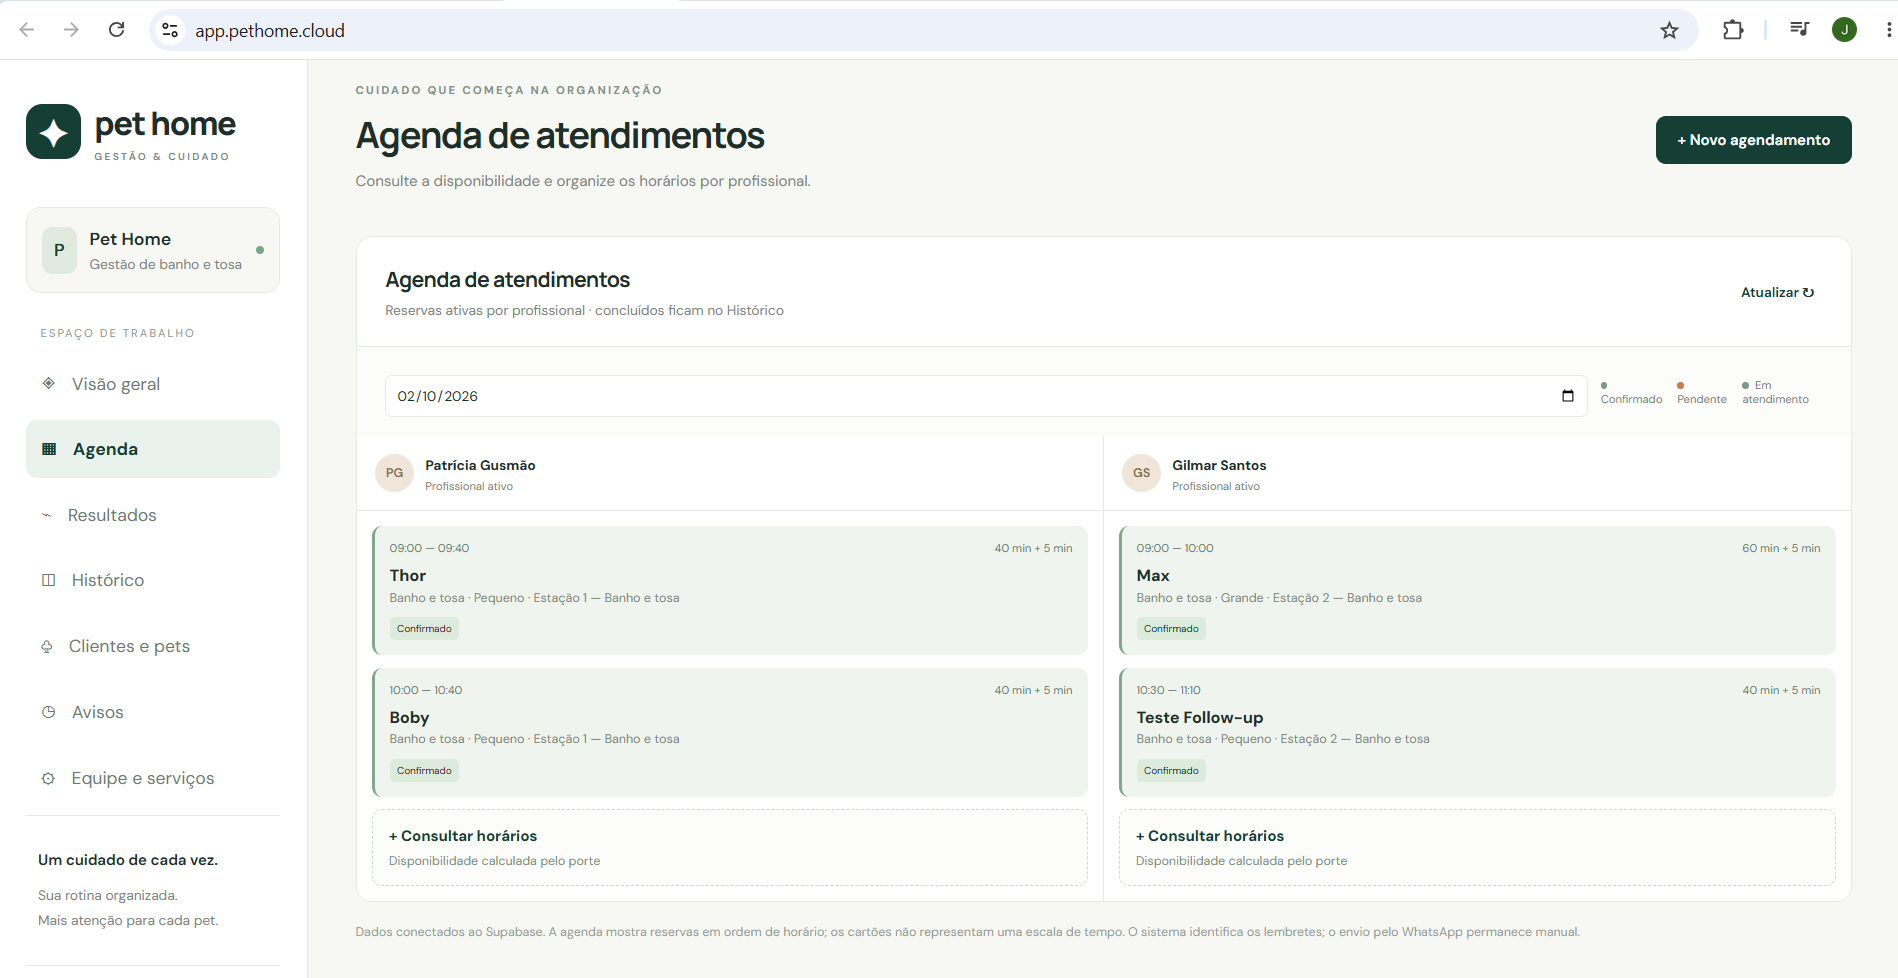Open the Resultados section
Screen dimensions: 1898x978
153,515
